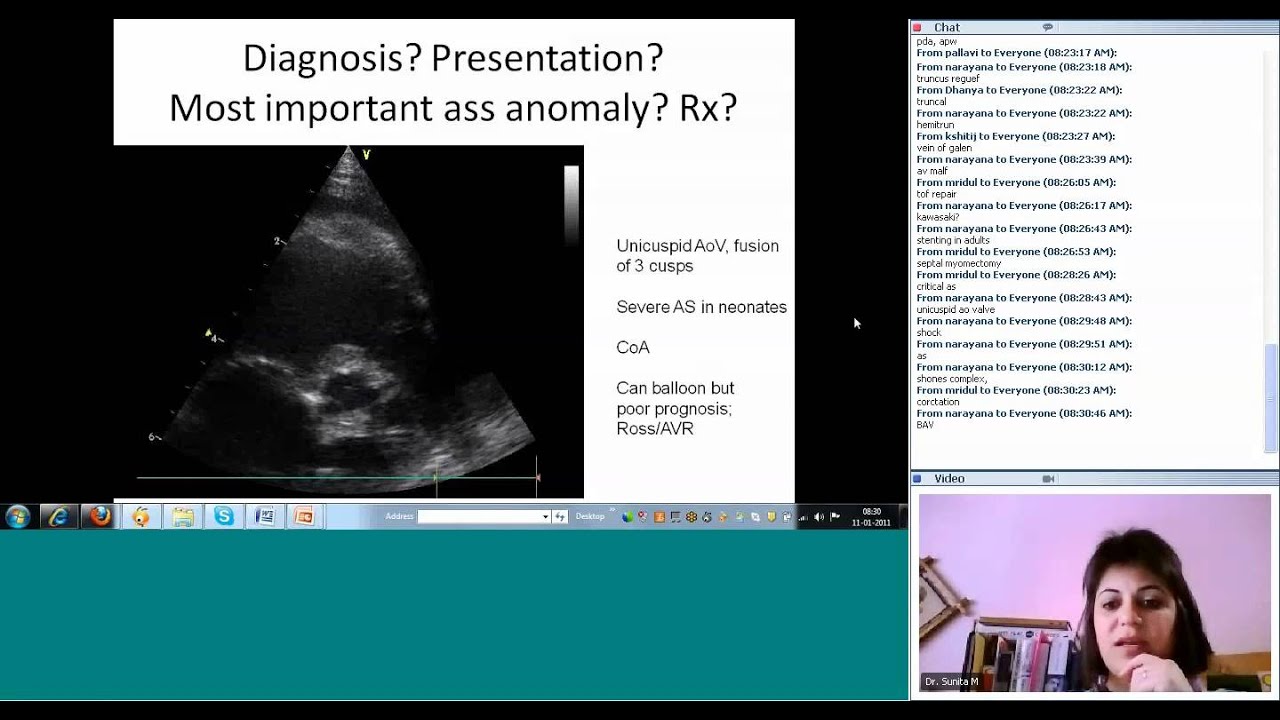Screen dimensions: 1280x720
Task: Click the red Chat panel header square
Action: [917, 28]
